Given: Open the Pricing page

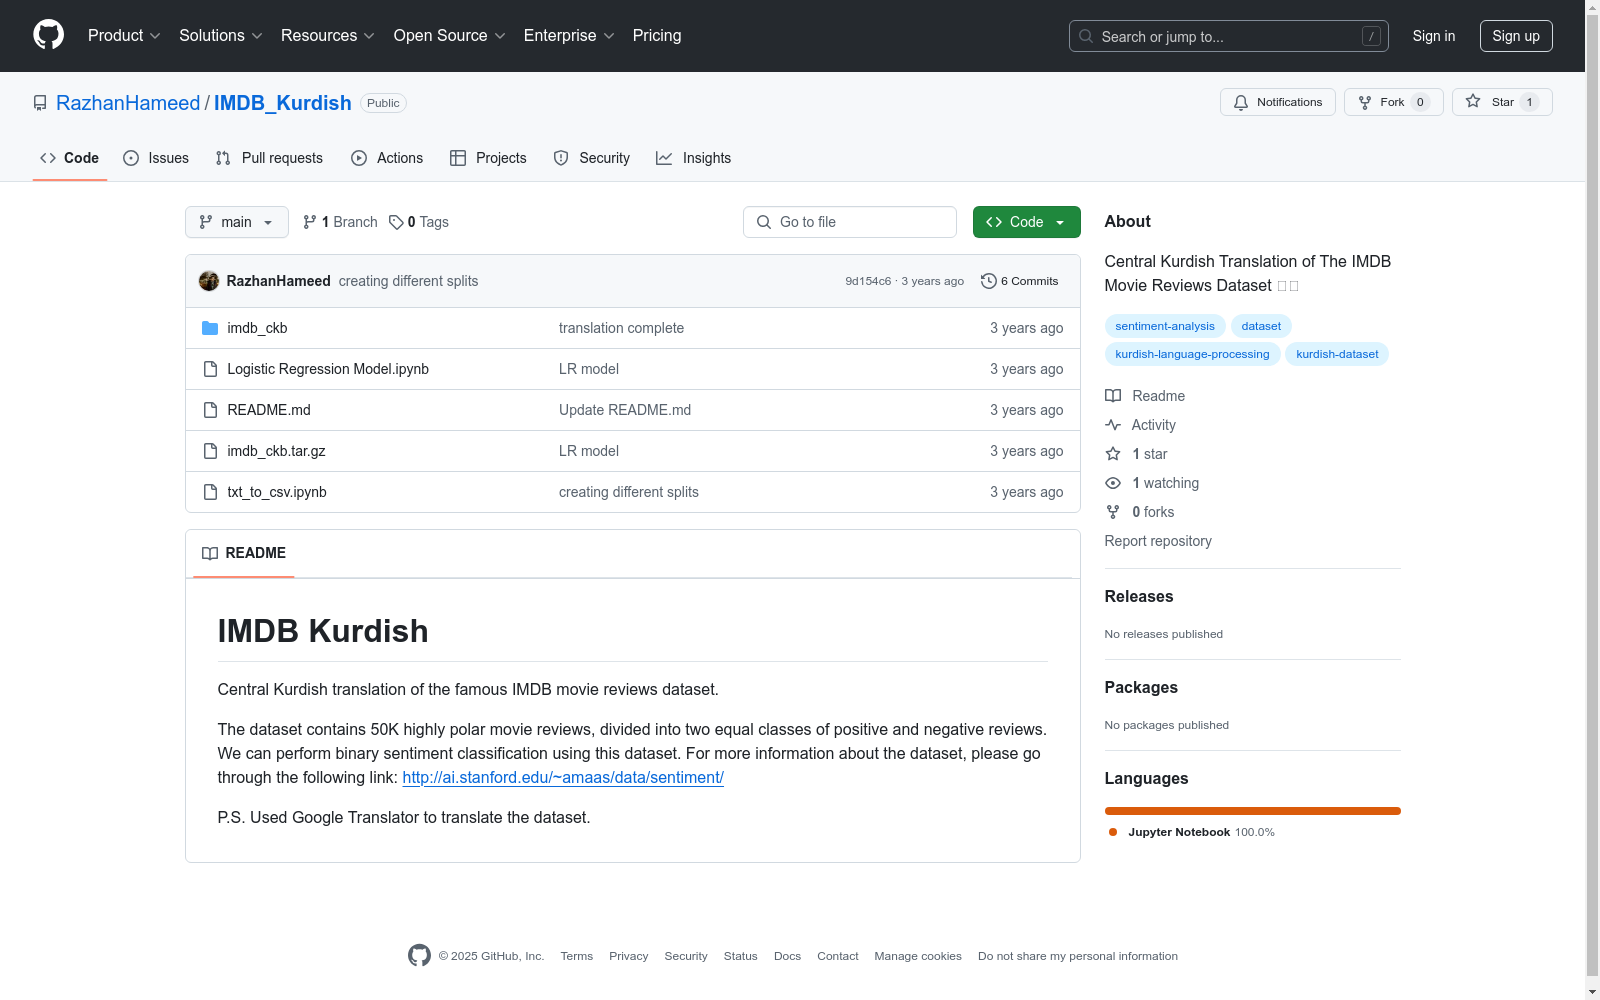Looking at the screenshot, I should (657, 36).
